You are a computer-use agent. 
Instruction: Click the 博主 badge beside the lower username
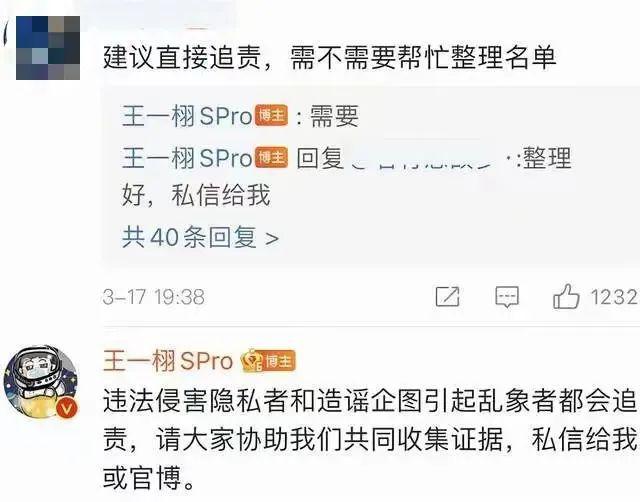tap(278, 361)
